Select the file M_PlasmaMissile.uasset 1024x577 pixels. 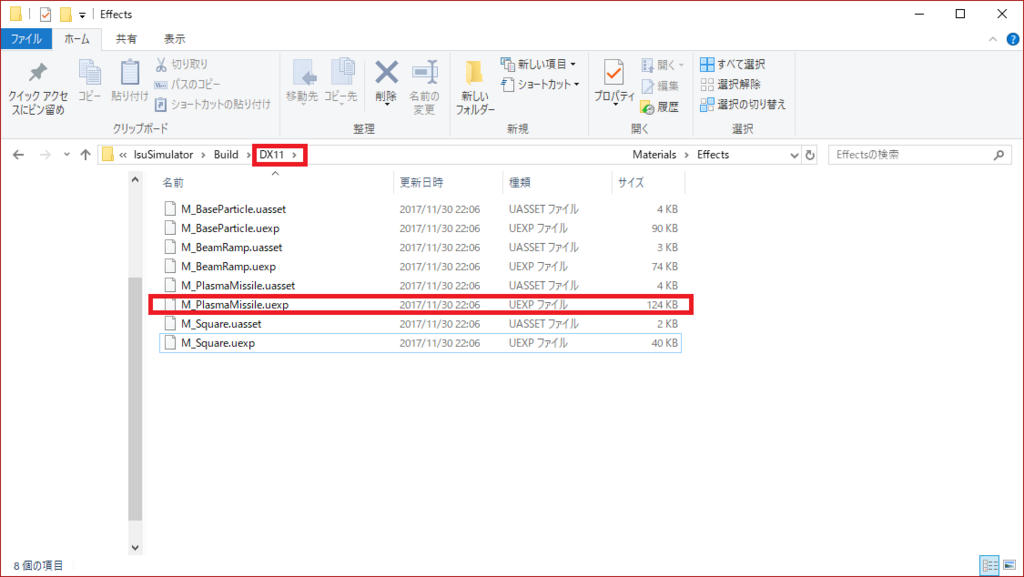421,285
